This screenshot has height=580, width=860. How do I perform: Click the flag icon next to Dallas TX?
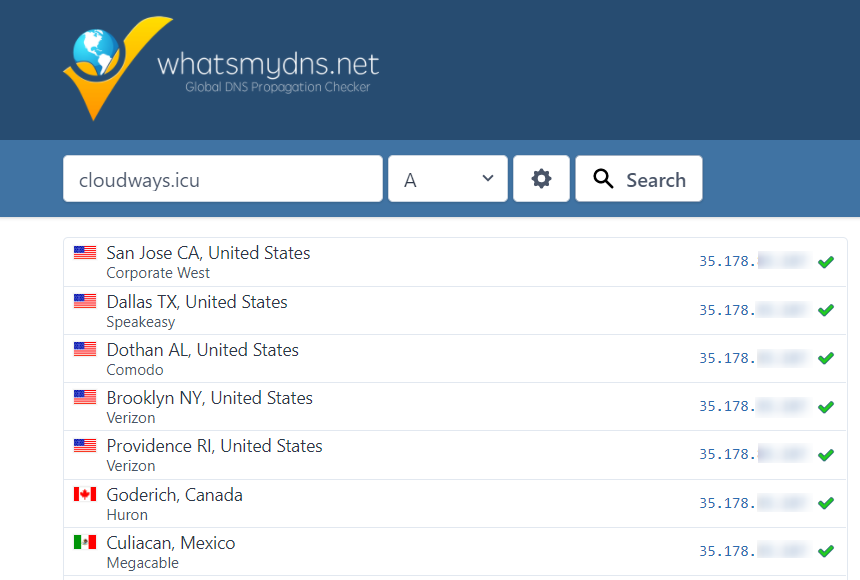pos(85,301)
